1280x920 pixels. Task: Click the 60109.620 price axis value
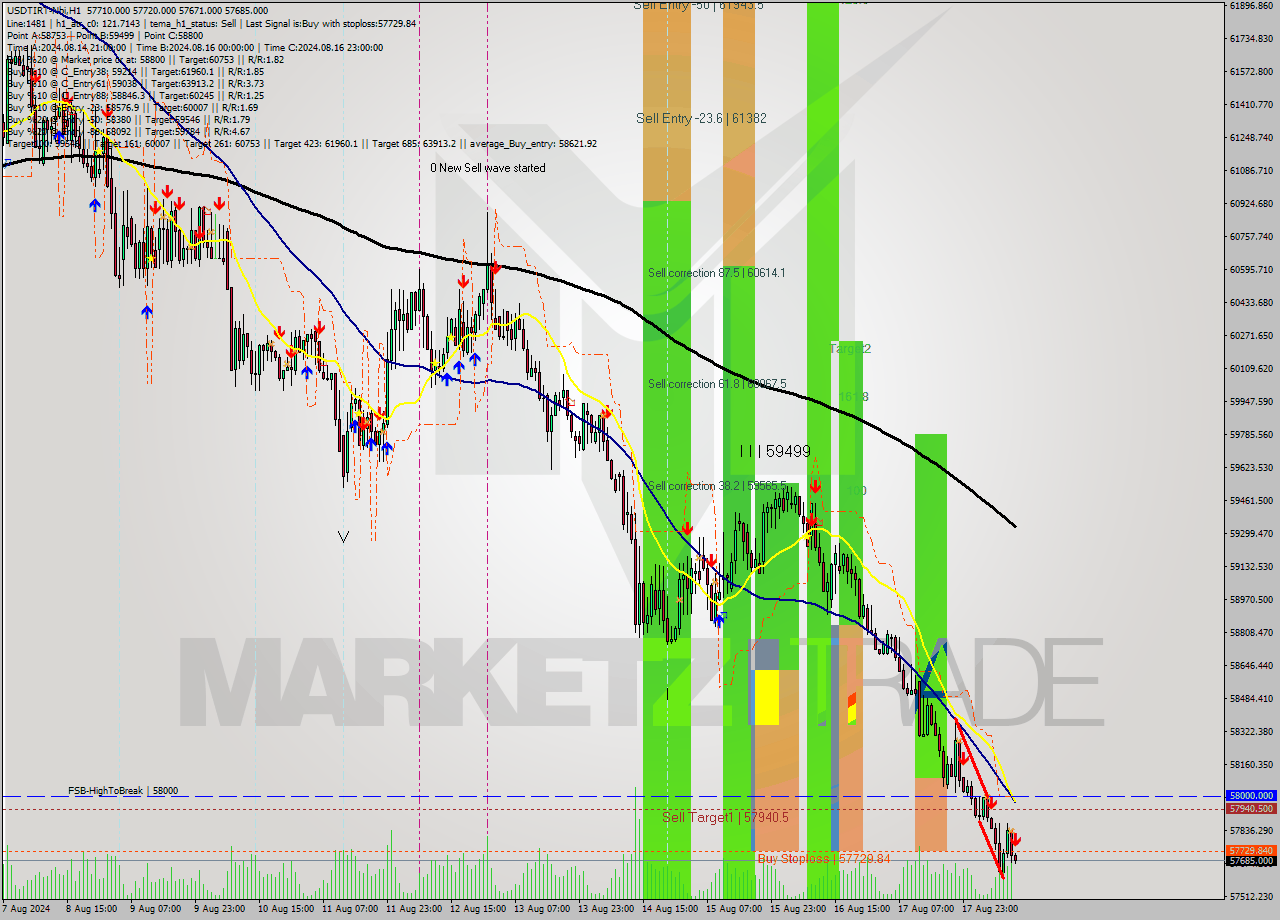(x=1251, y=368)
